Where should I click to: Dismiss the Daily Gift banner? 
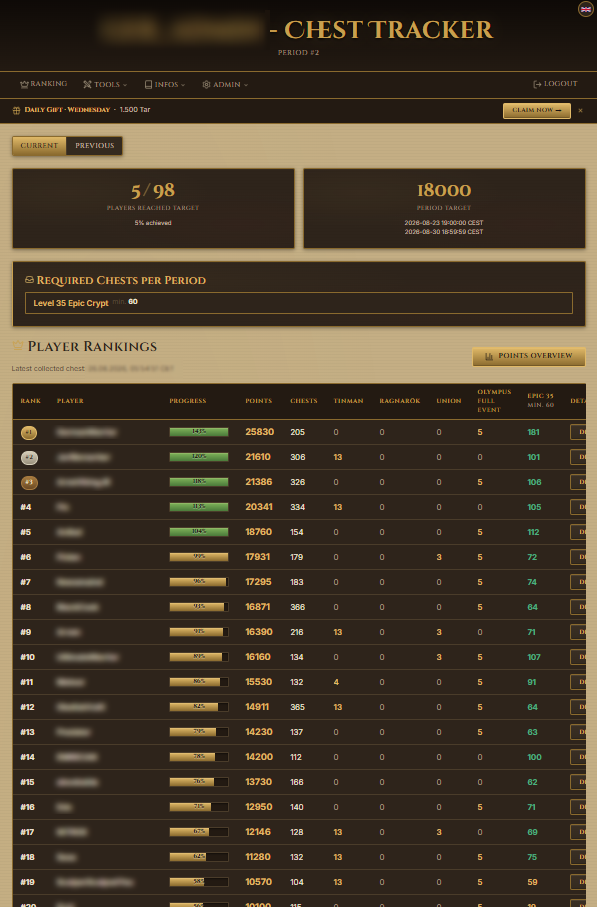click(580, 110)
